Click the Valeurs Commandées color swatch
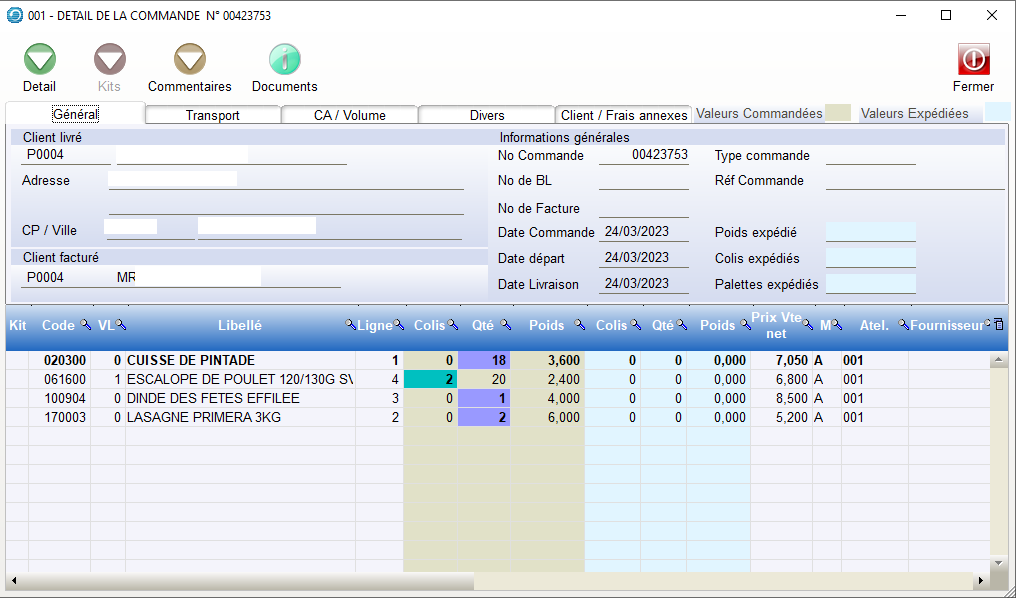1017x600 pixels. click(837, 113)
